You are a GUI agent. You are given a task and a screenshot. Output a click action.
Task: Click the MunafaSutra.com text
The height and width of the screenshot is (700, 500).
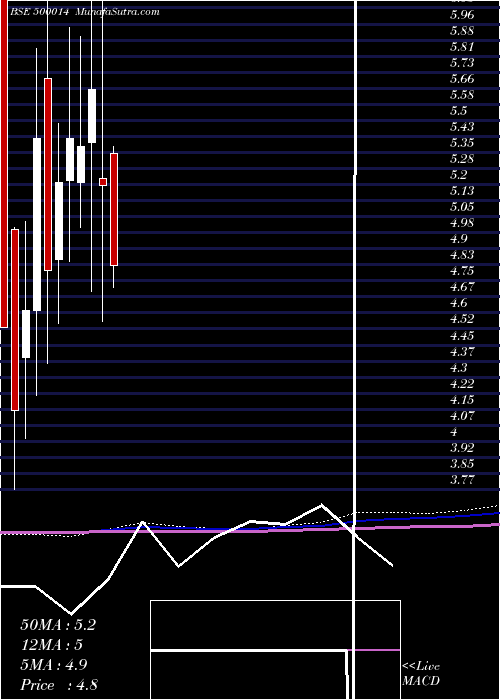pyautogui.click(x=117, y=12)
